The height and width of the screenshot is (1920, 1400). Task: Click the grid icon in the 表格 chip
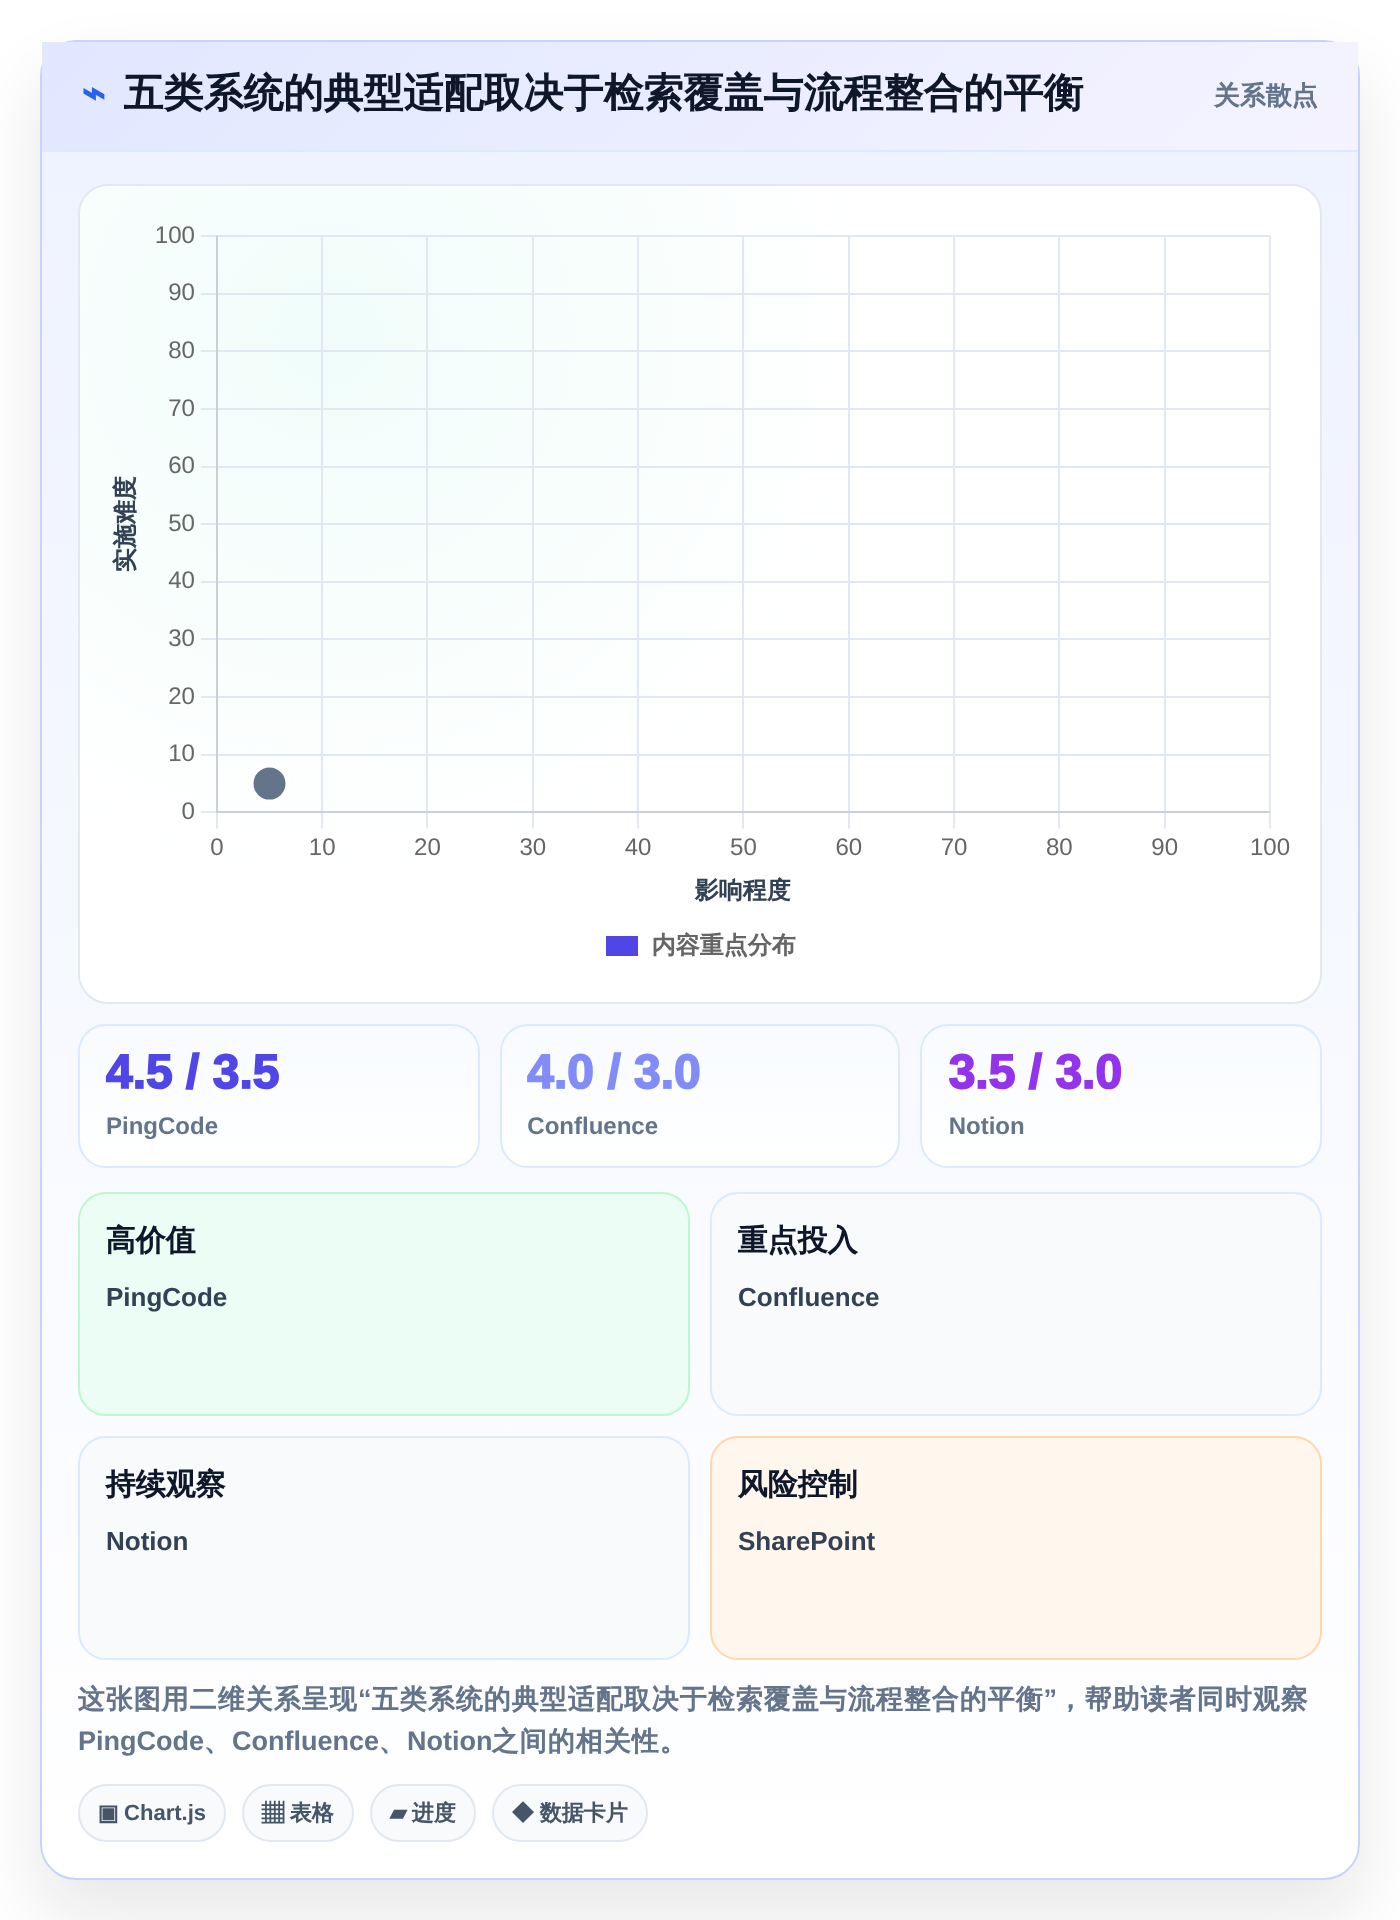coord(273,1813)
